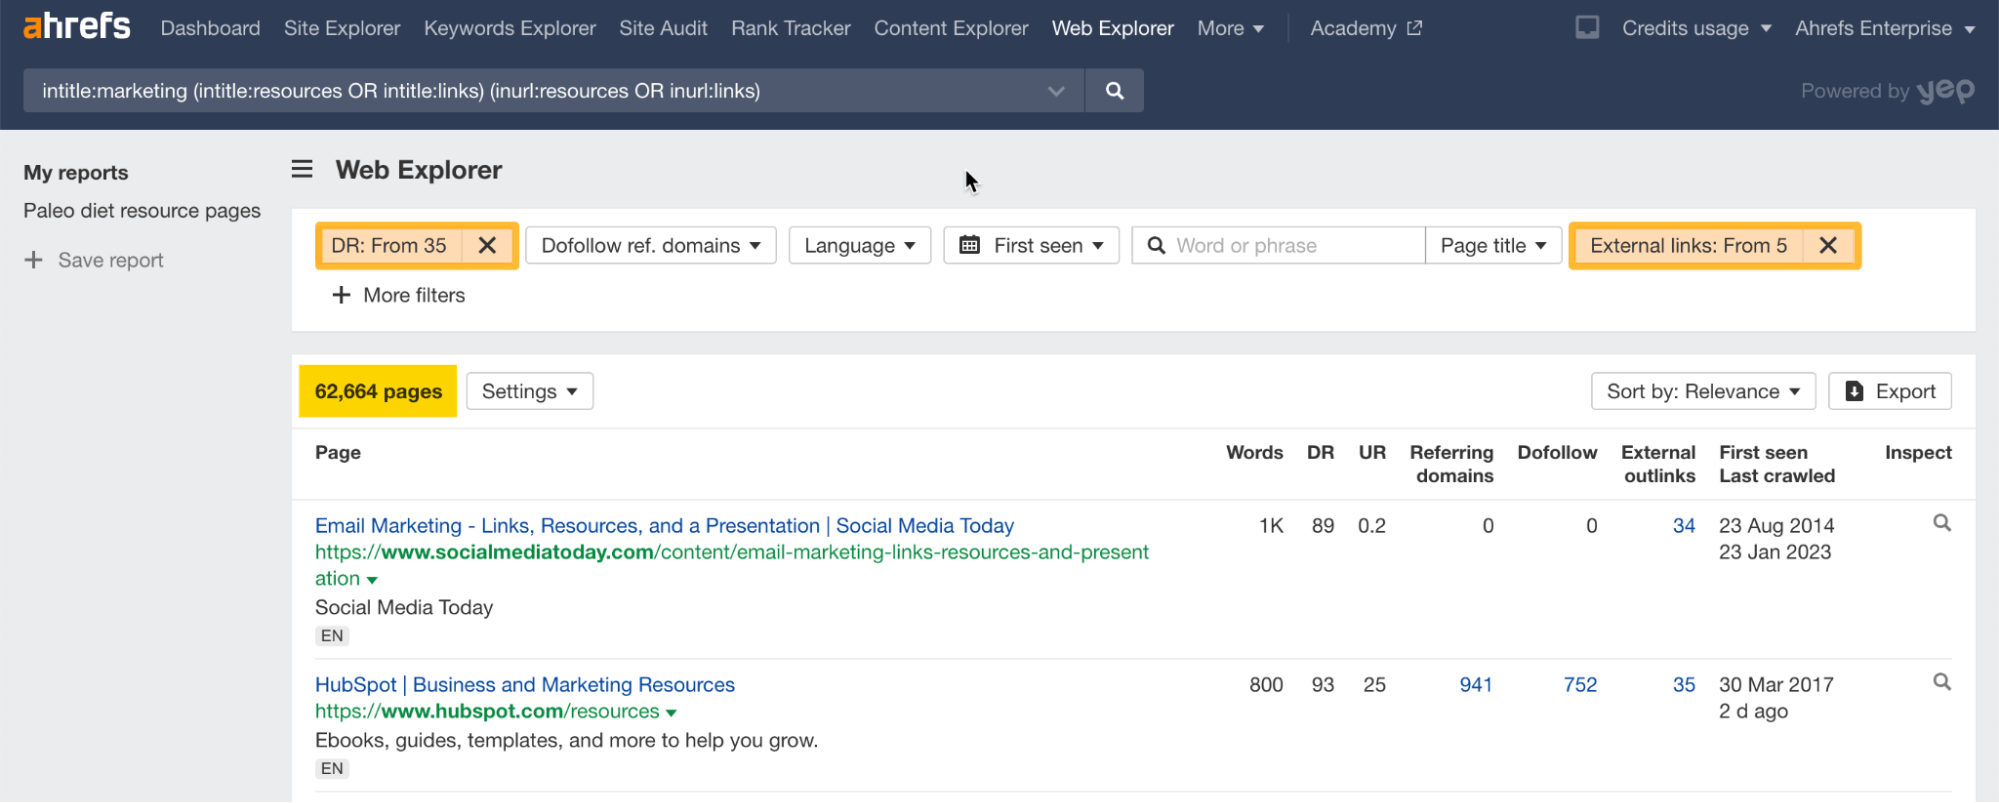
Task: Click the external link icon beside Academy
Action: click(x=1414, y=28)
